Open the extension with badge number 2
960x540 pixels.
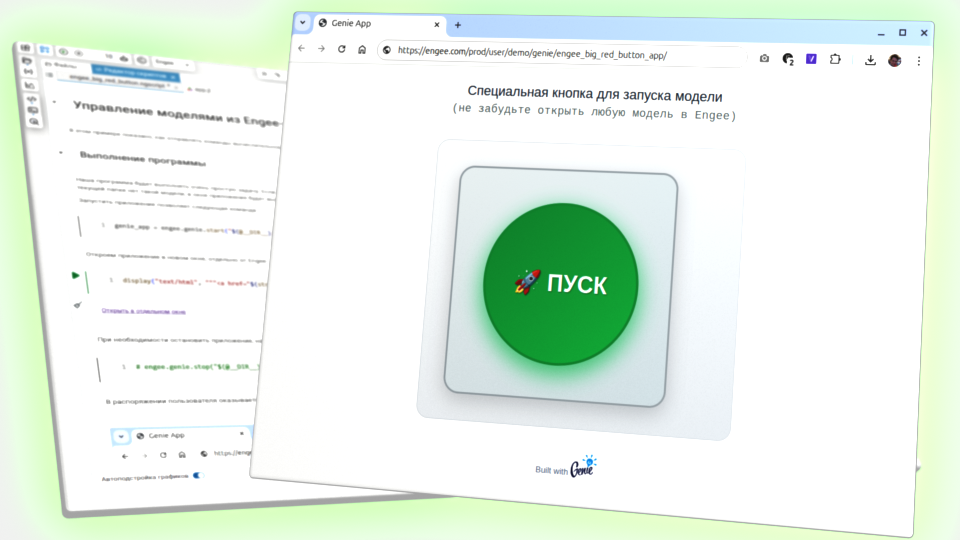coord(788,59)
